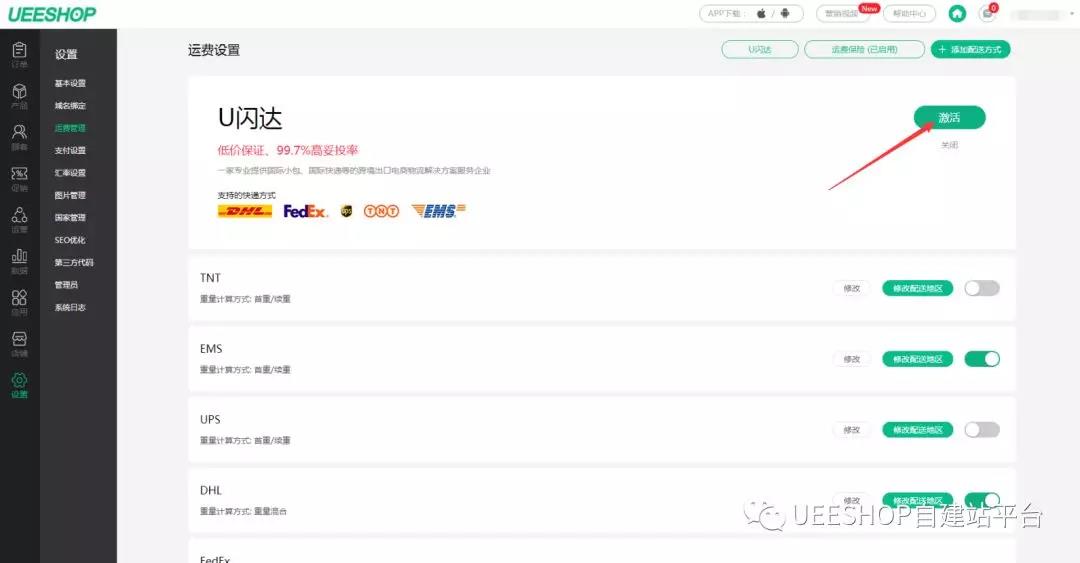1080x563 pixels.
Task: Open the 数据 bar-chart icon
Action: [19, 256]
